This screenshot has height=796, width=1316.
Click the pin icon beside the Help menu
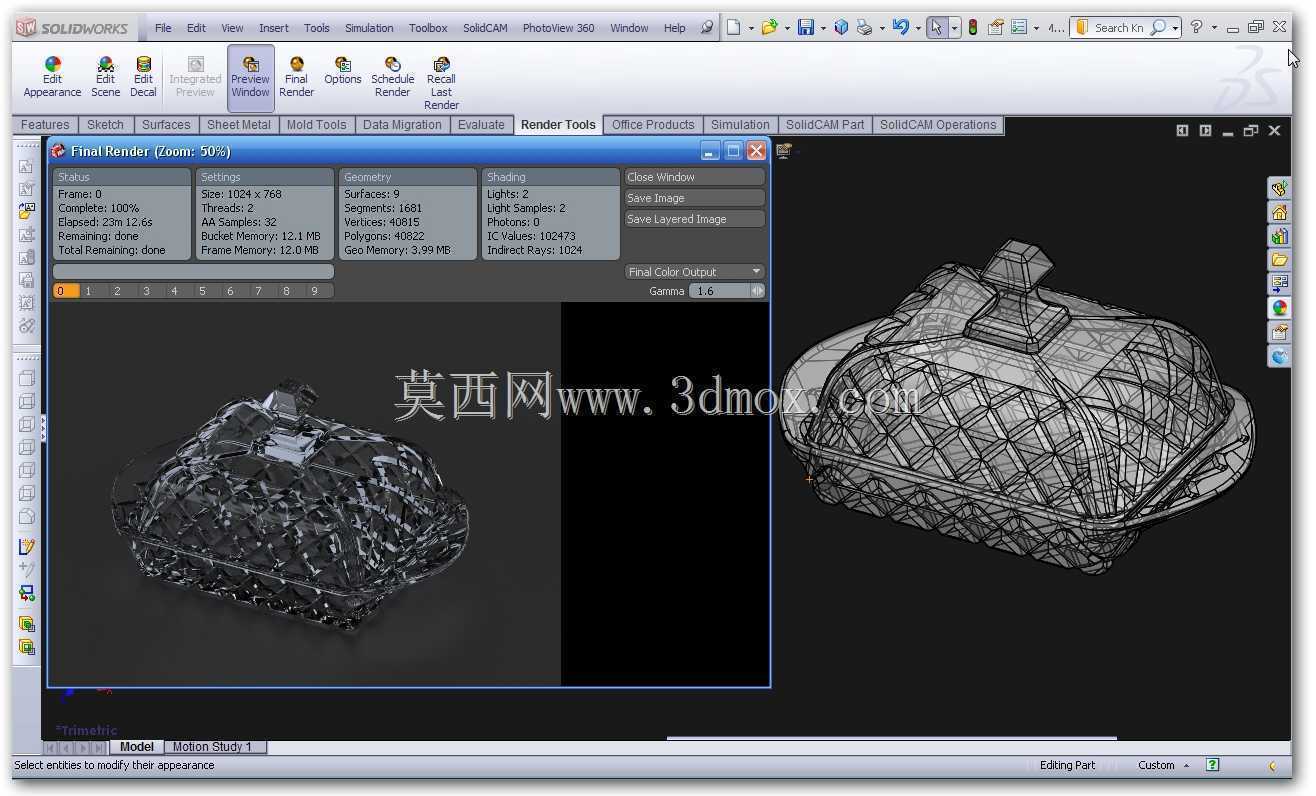tap(707, 28)
